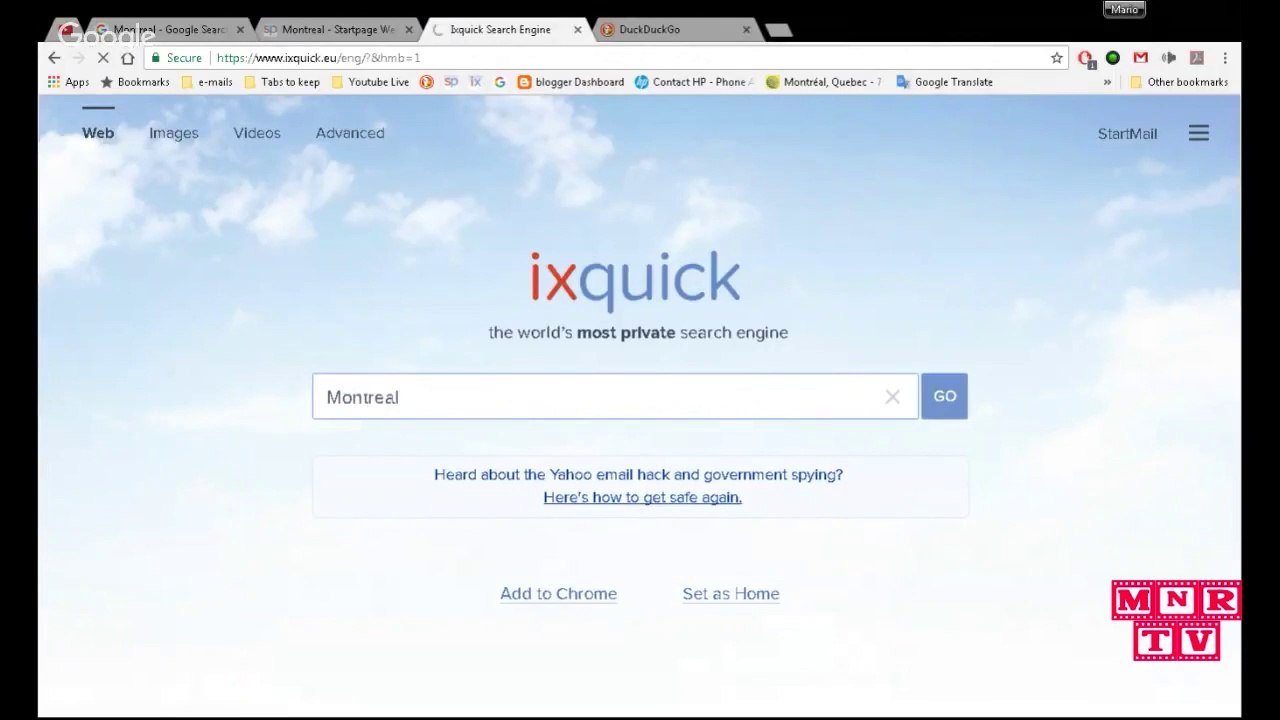This screenshot has height=720, width=1280.
Task: Open the blogger Dashboard bookmark
Action: 570,82
